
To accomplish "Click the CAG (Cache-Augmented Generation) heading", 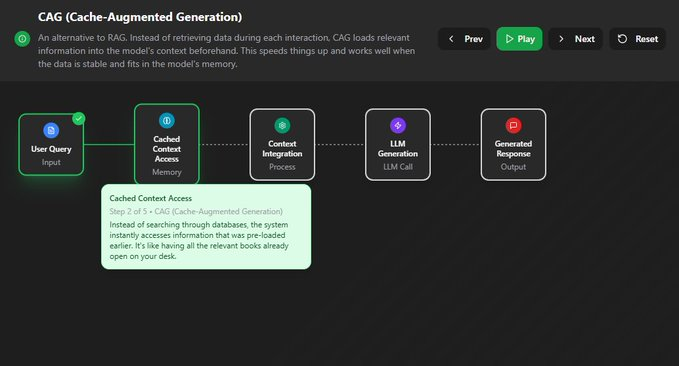I will (140, 17).
